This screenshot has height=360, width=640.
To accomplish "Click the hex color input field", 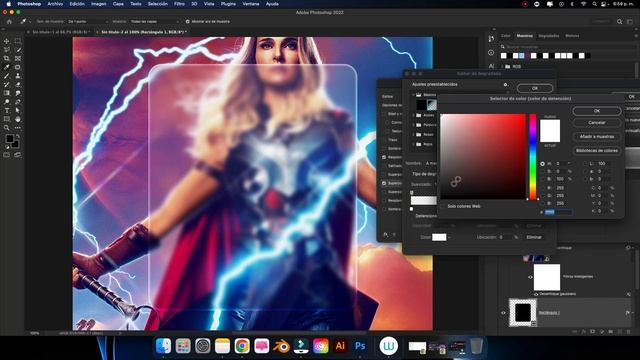I will point(558,212).
